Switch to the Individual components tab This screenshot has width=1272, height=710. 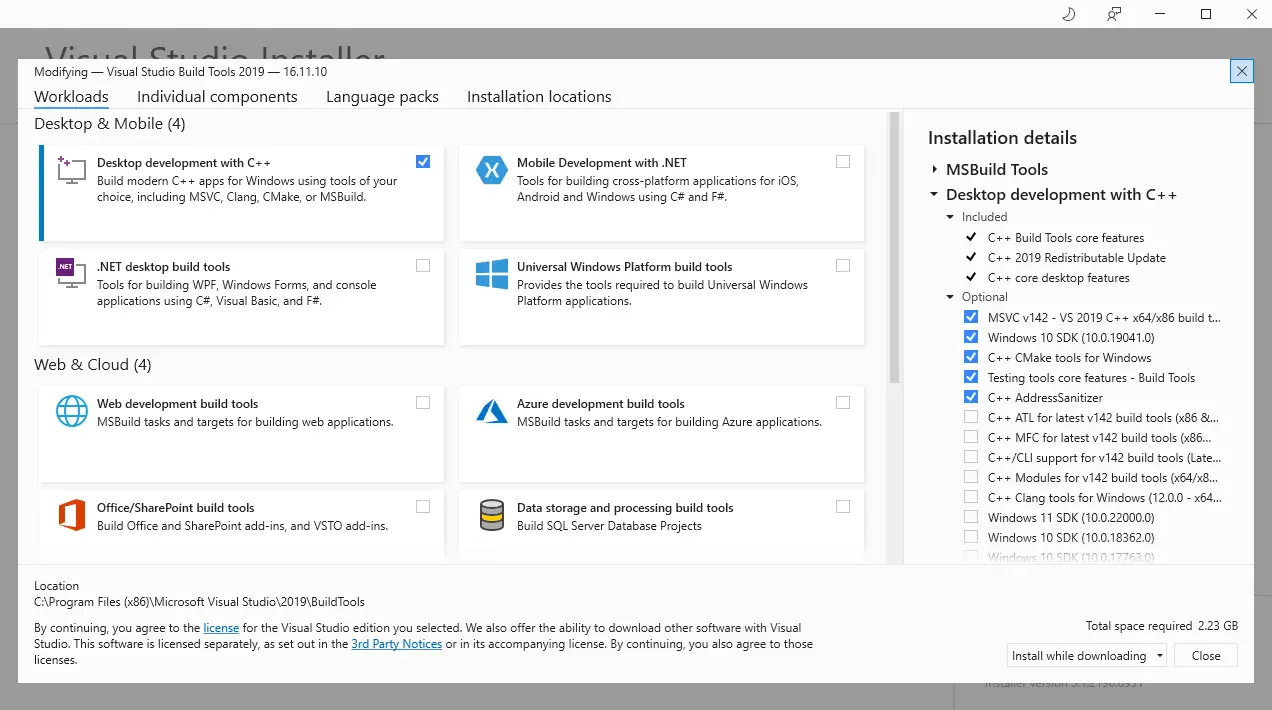[217, 96]
